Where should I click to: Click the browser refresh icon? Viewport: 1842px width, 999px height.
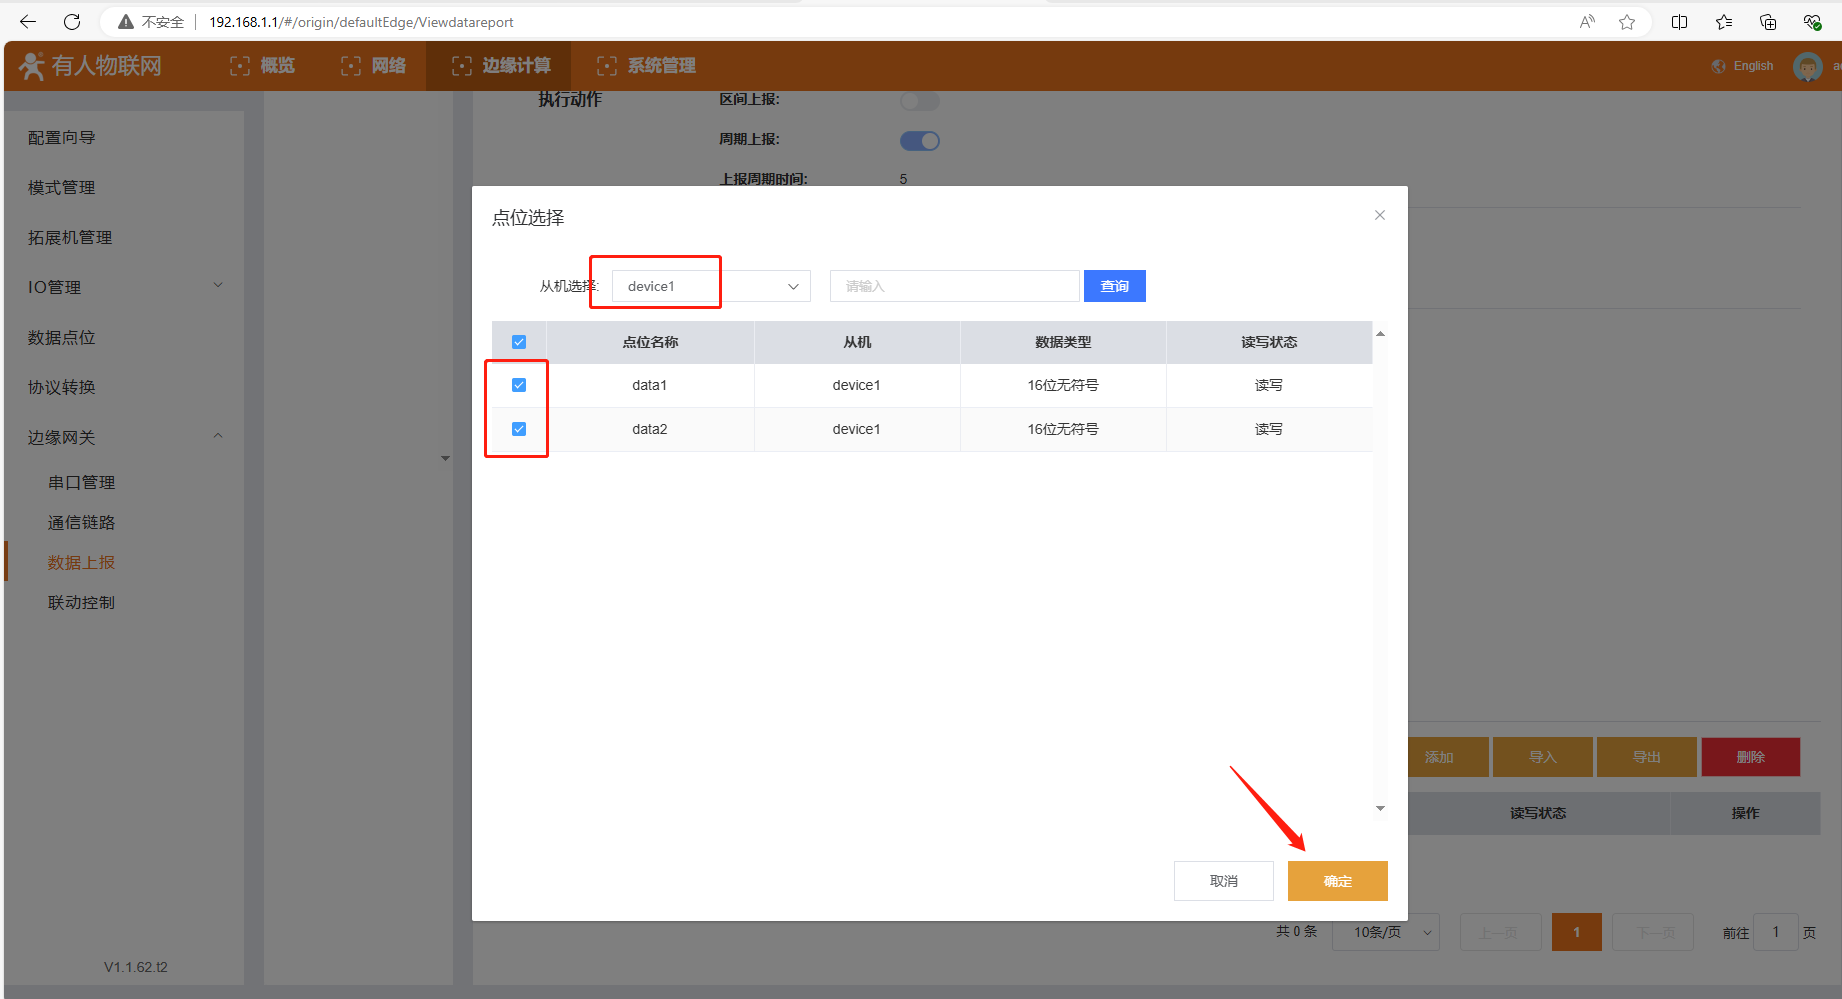point(72,22)
